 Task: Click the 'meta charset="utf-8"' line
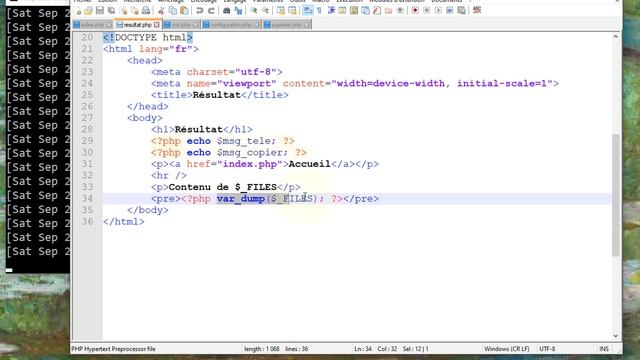click(x=217, y=72)
